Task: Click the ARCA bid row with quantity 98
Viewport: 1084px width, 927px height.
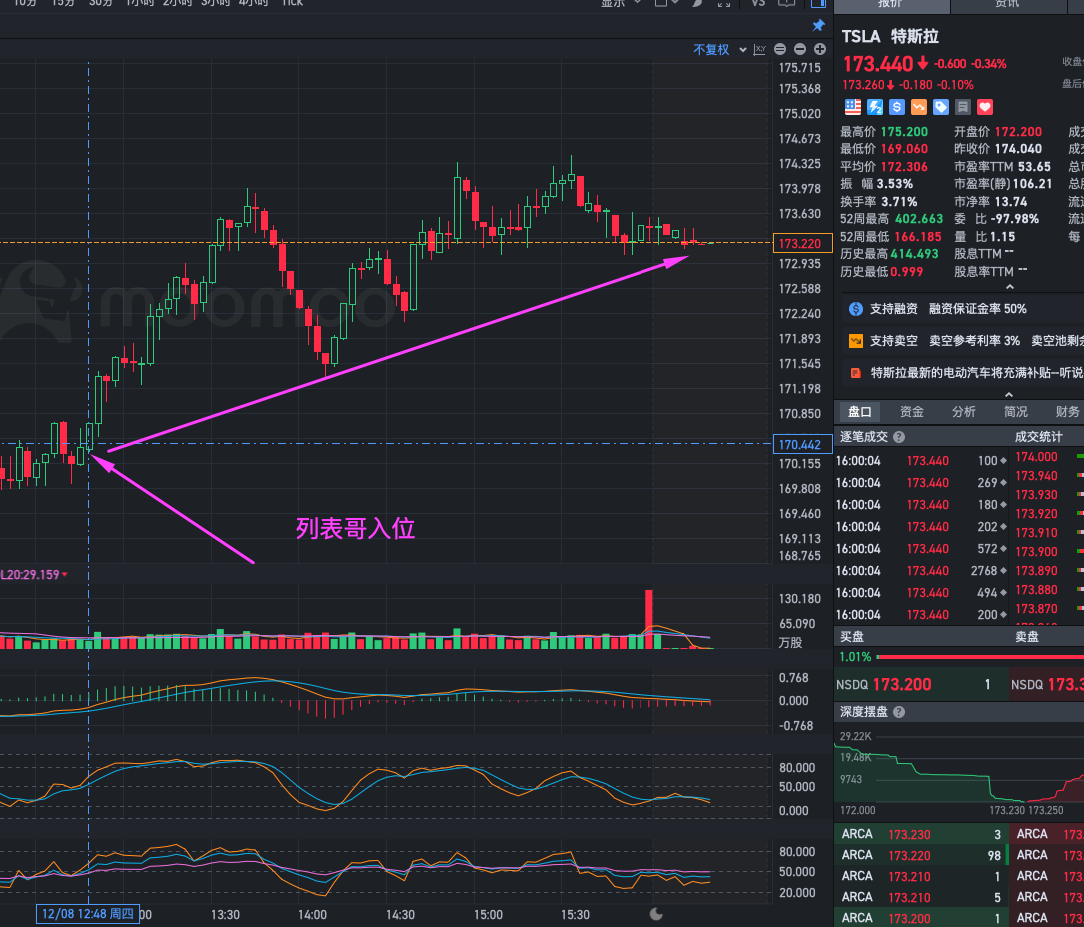Action: 921,856
